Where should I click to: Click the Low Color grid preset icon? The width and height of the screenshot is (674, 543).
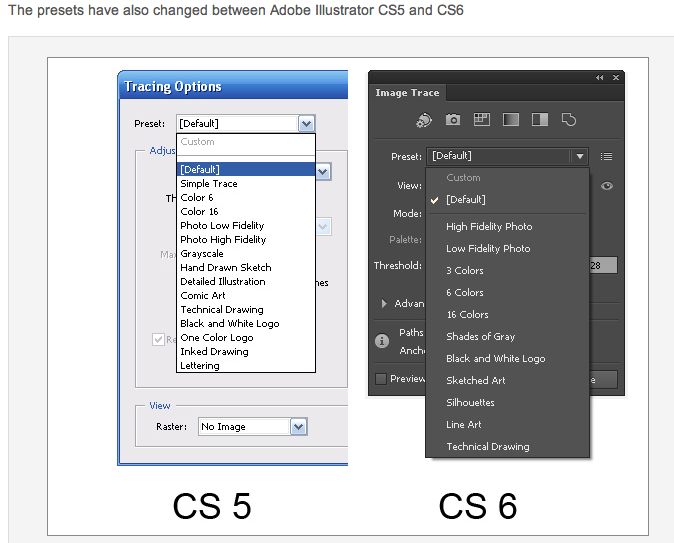pos(481,120)
